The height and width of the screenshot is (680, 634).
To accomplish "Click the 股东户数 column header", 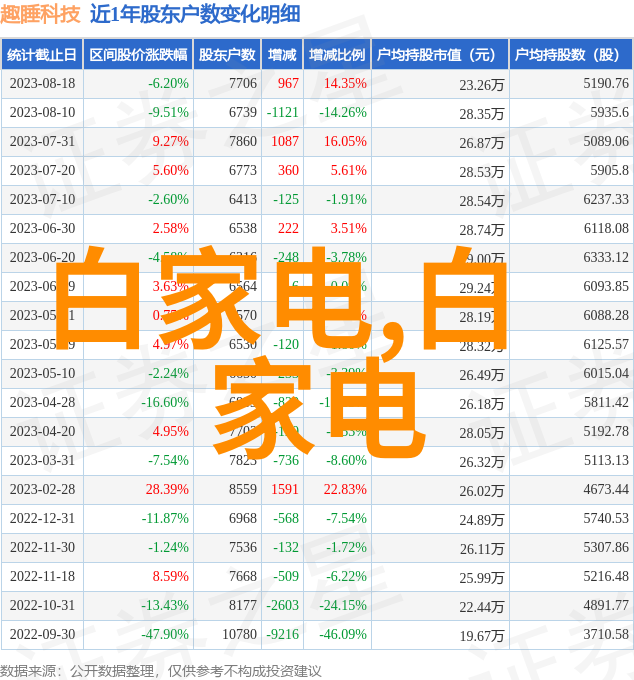I will coord(227,55).
